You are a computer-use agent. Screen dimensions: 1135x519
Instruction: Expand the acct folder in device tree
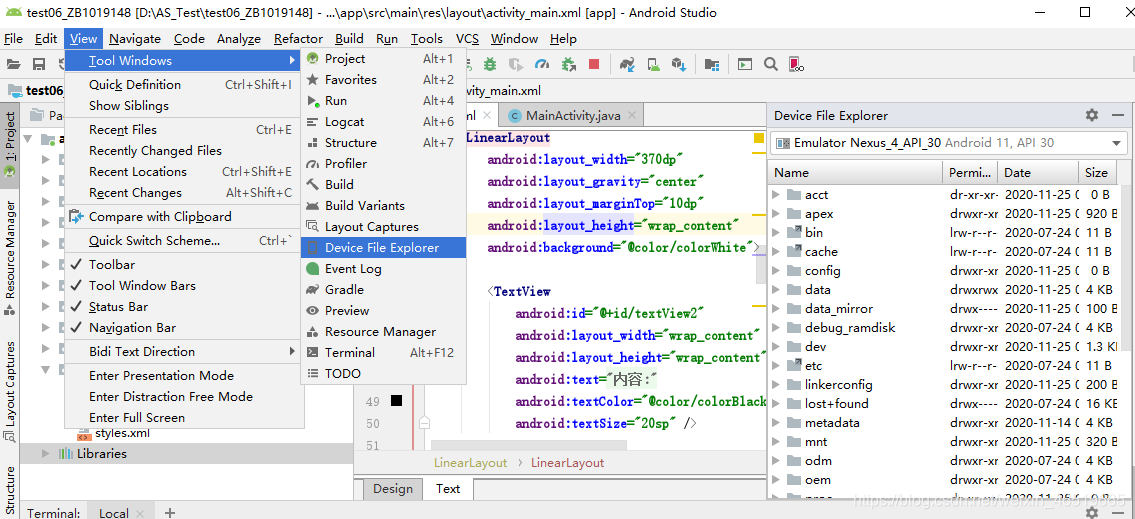pos(776,195)
